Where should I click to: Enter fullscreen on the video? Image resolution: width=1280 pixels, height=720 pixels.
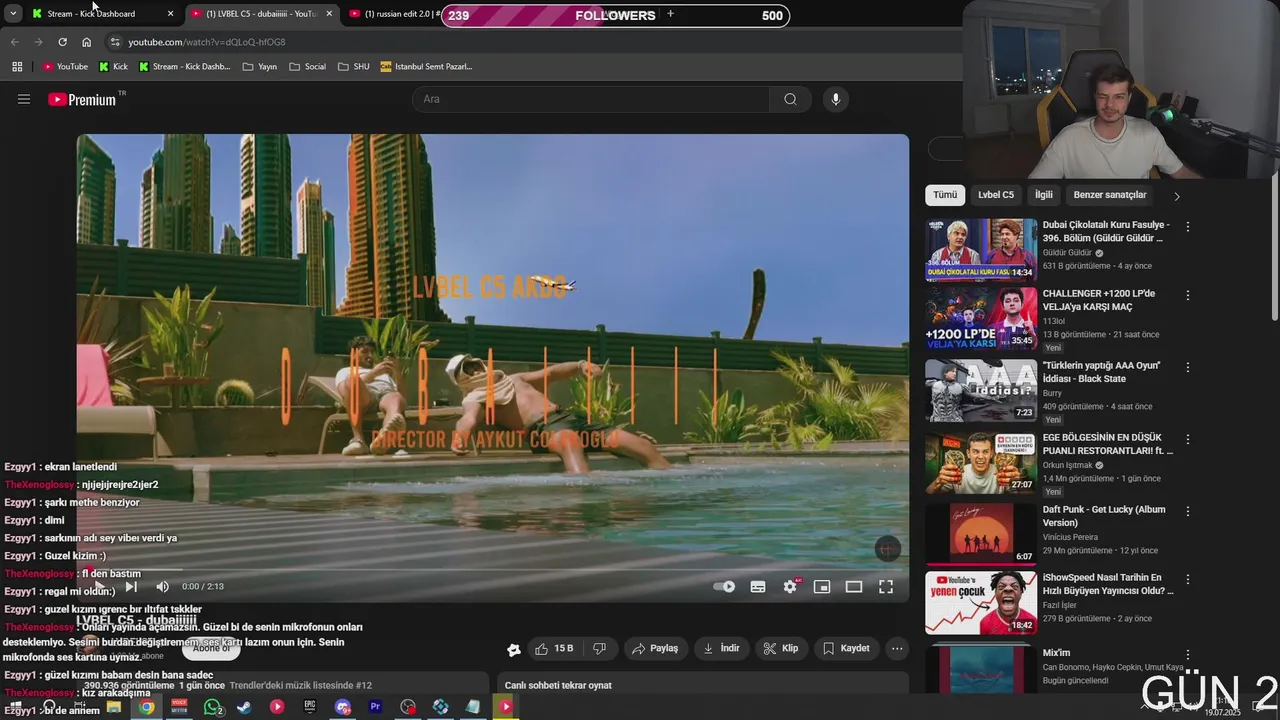click(x=886, y=587)
